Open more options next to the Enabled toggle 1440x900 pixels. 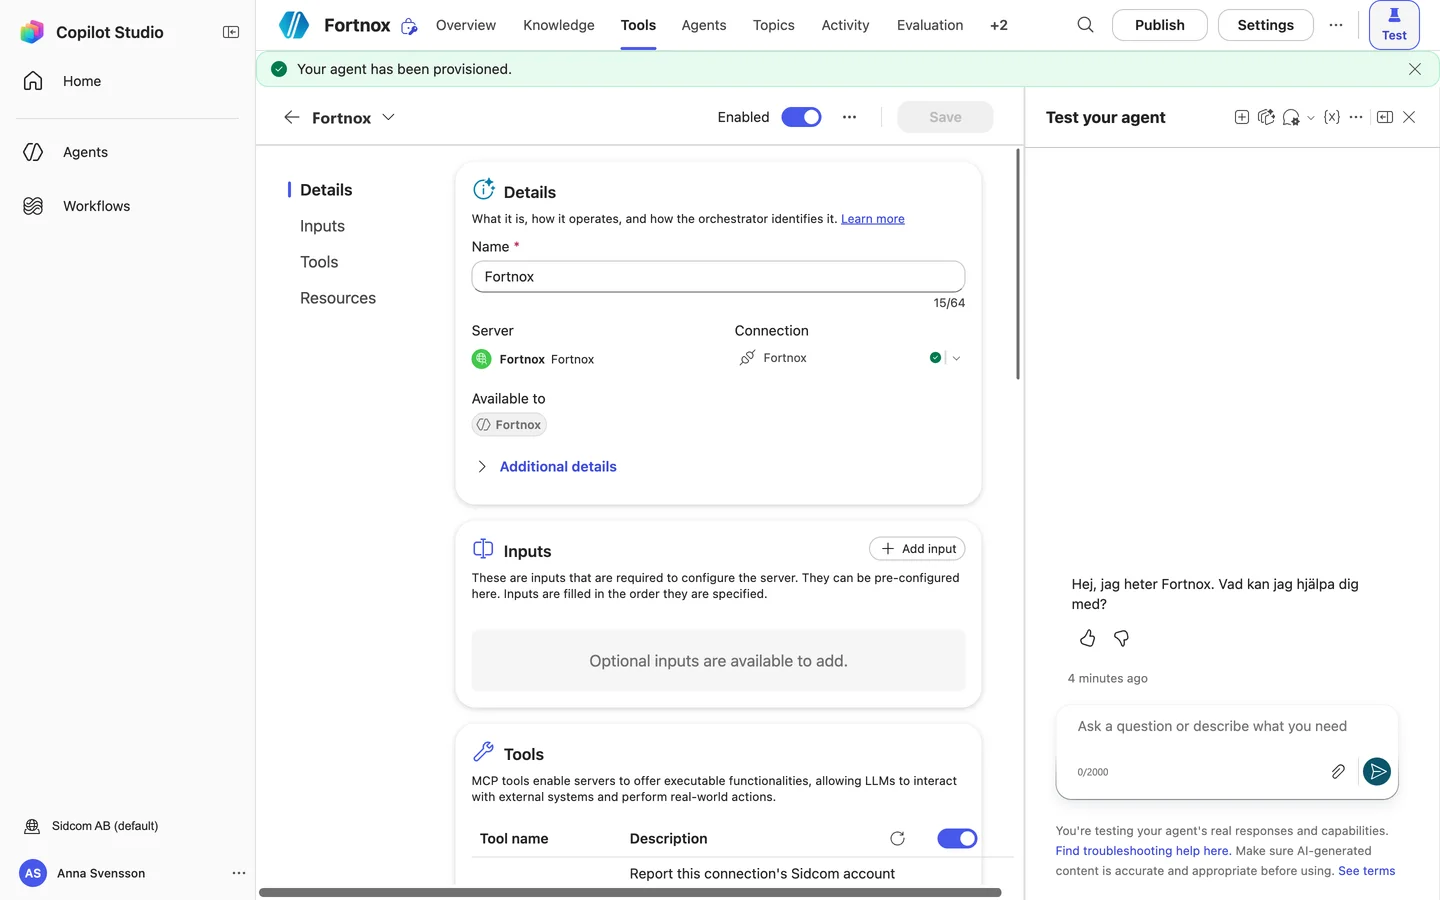coord(849,117)
